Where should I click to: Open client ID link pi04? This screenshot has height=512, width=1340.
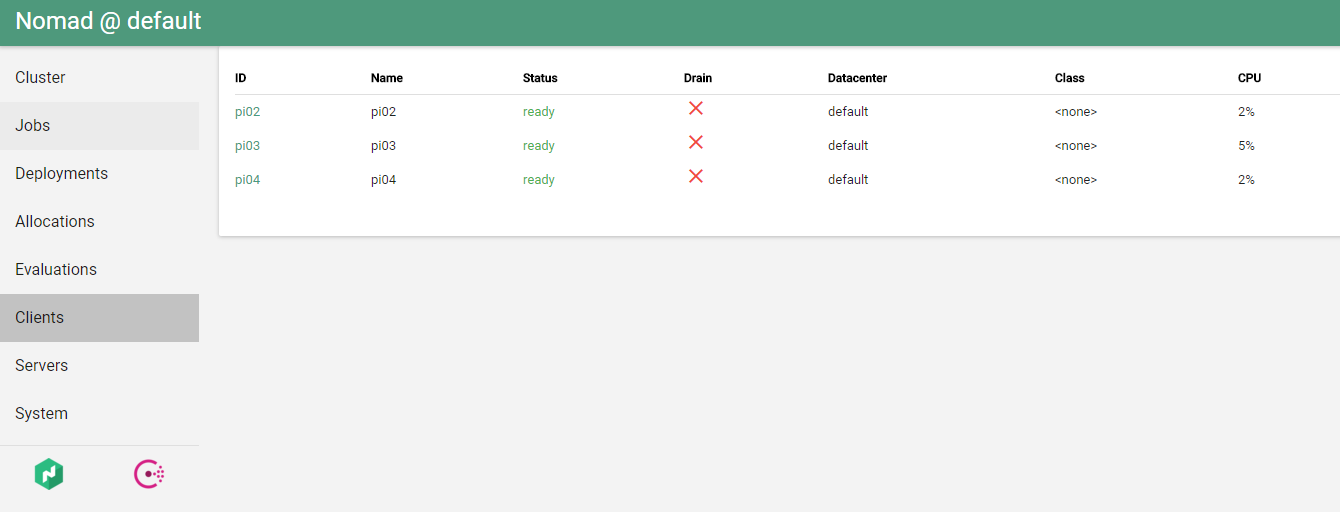[x=247, y=180]
